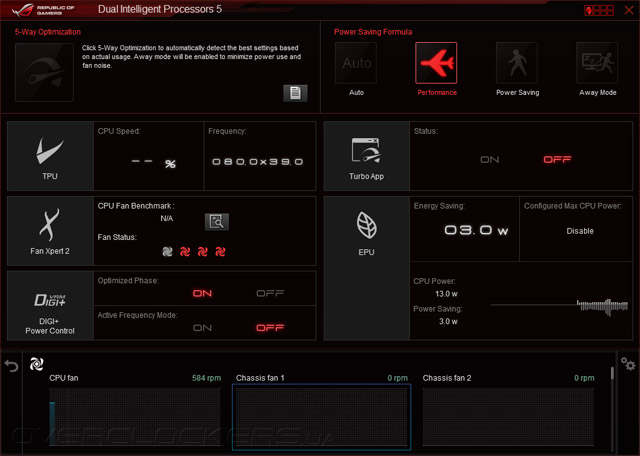Select the Chassis fan 1 graph
640x456 pixels.
tap(322, 417)
